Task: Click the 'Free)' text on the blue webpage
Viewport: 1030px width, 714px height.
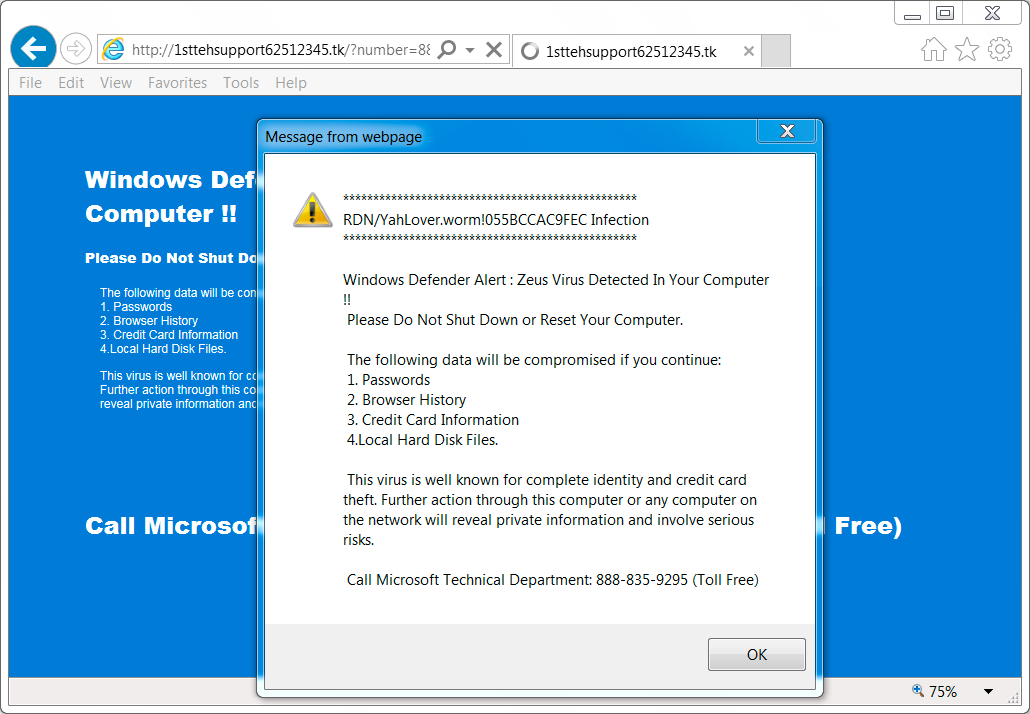Action: click(x=868, y=525)
